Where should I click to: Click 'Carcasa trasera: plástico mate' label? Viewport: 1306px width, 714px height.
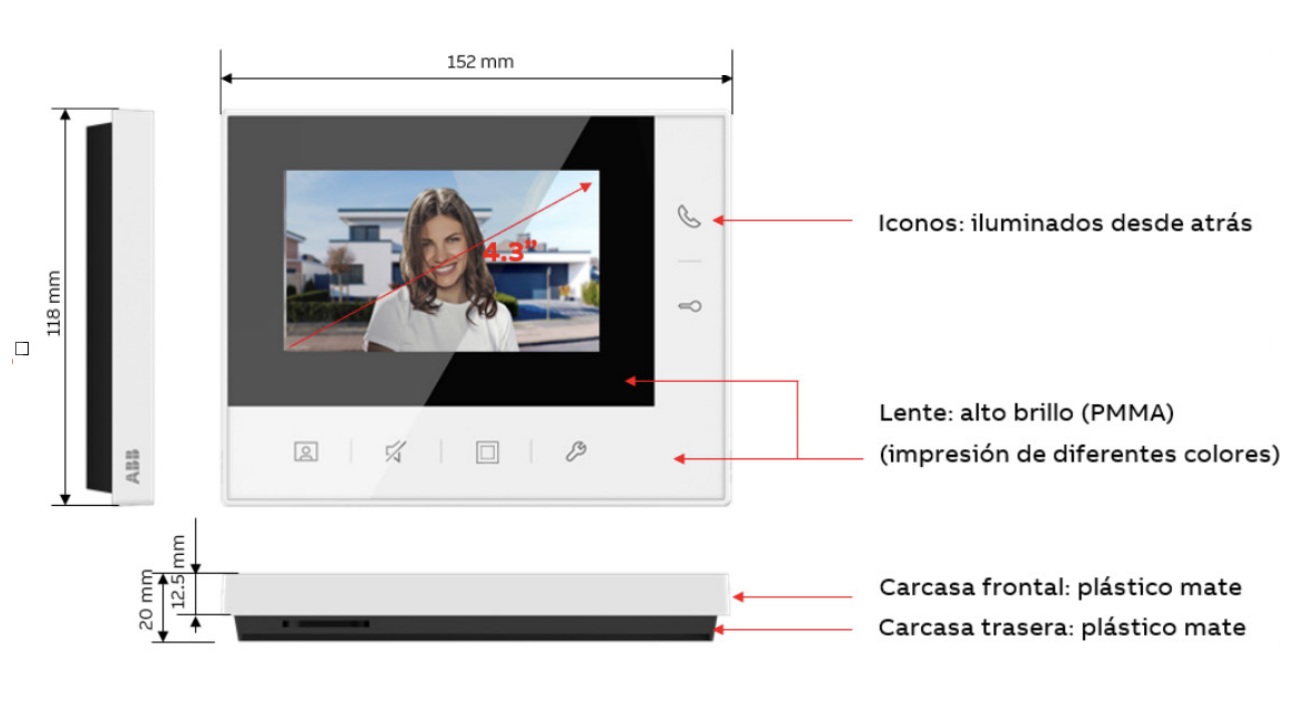(x=1062, y=628)
